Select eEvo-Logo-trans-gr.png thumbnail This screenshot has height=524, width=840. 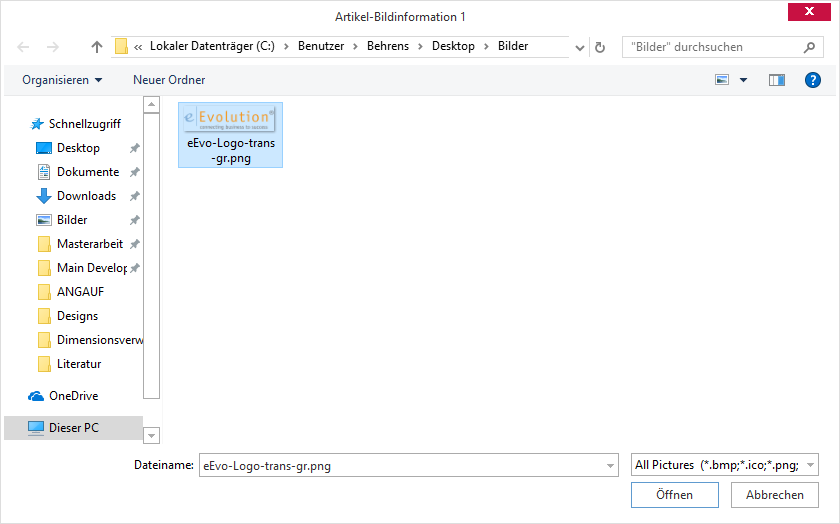click(230, 135)
